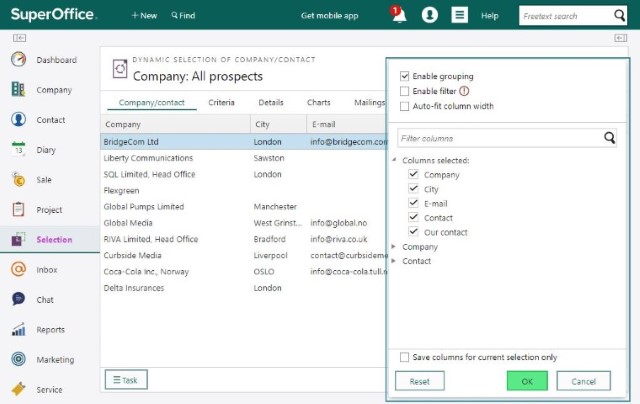The width and height of the screenshot is (640, 404).
Task: Open the Reports chart icon
Action: point(18,329)
